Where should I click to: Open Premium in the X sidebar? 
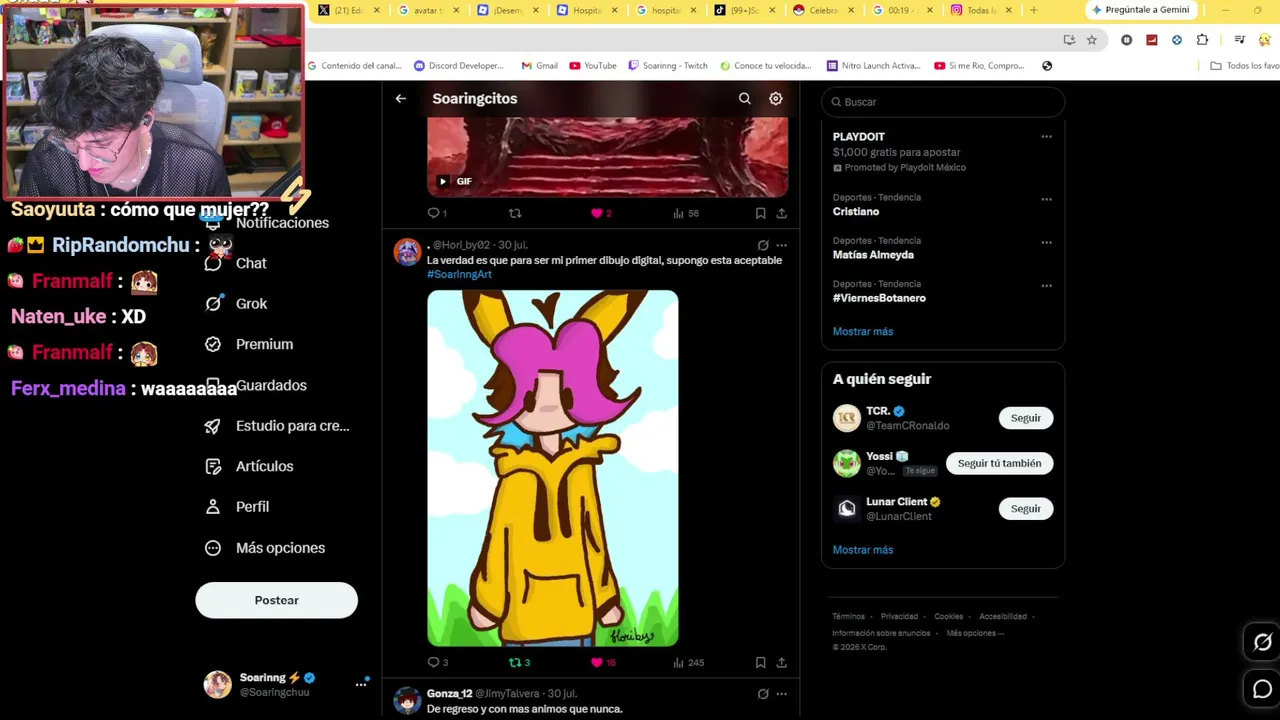(248, 344)
